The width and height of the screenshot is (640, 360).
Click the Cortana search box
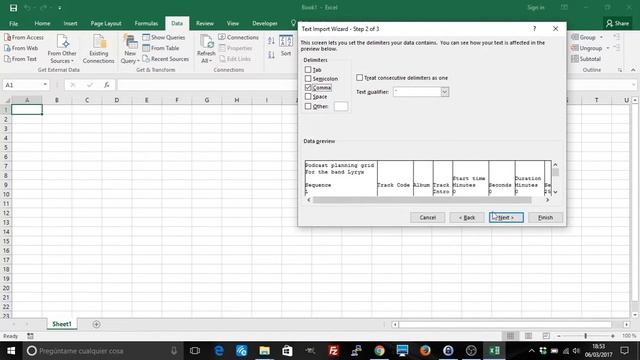[102, 351]
